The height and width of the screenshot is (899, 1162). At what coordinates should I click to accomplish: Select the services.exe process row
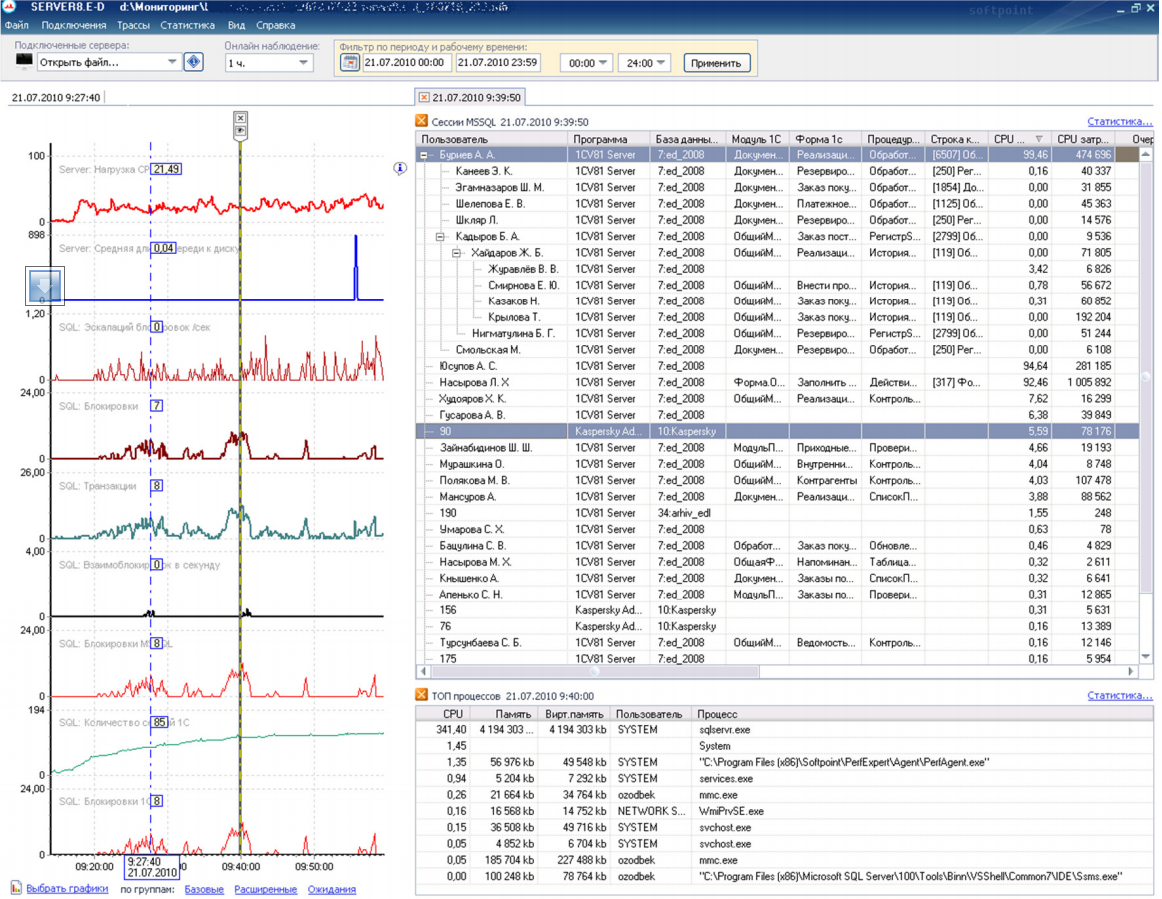click(x=784, y=779)
